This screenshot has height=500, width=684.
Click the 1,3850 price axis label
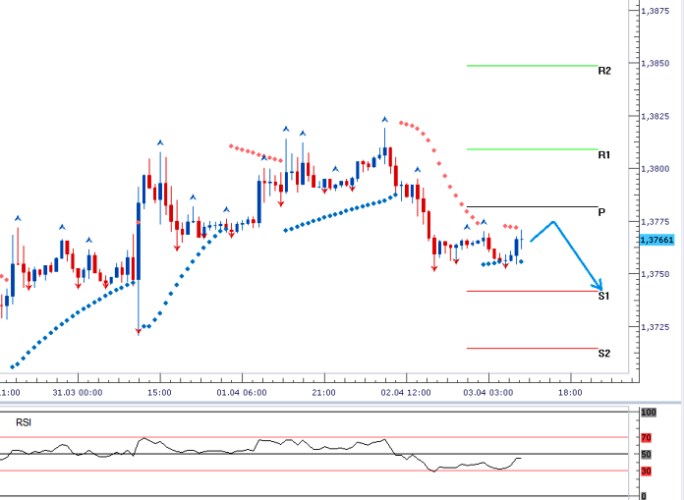pyautogui.click(x=655, y=64)
